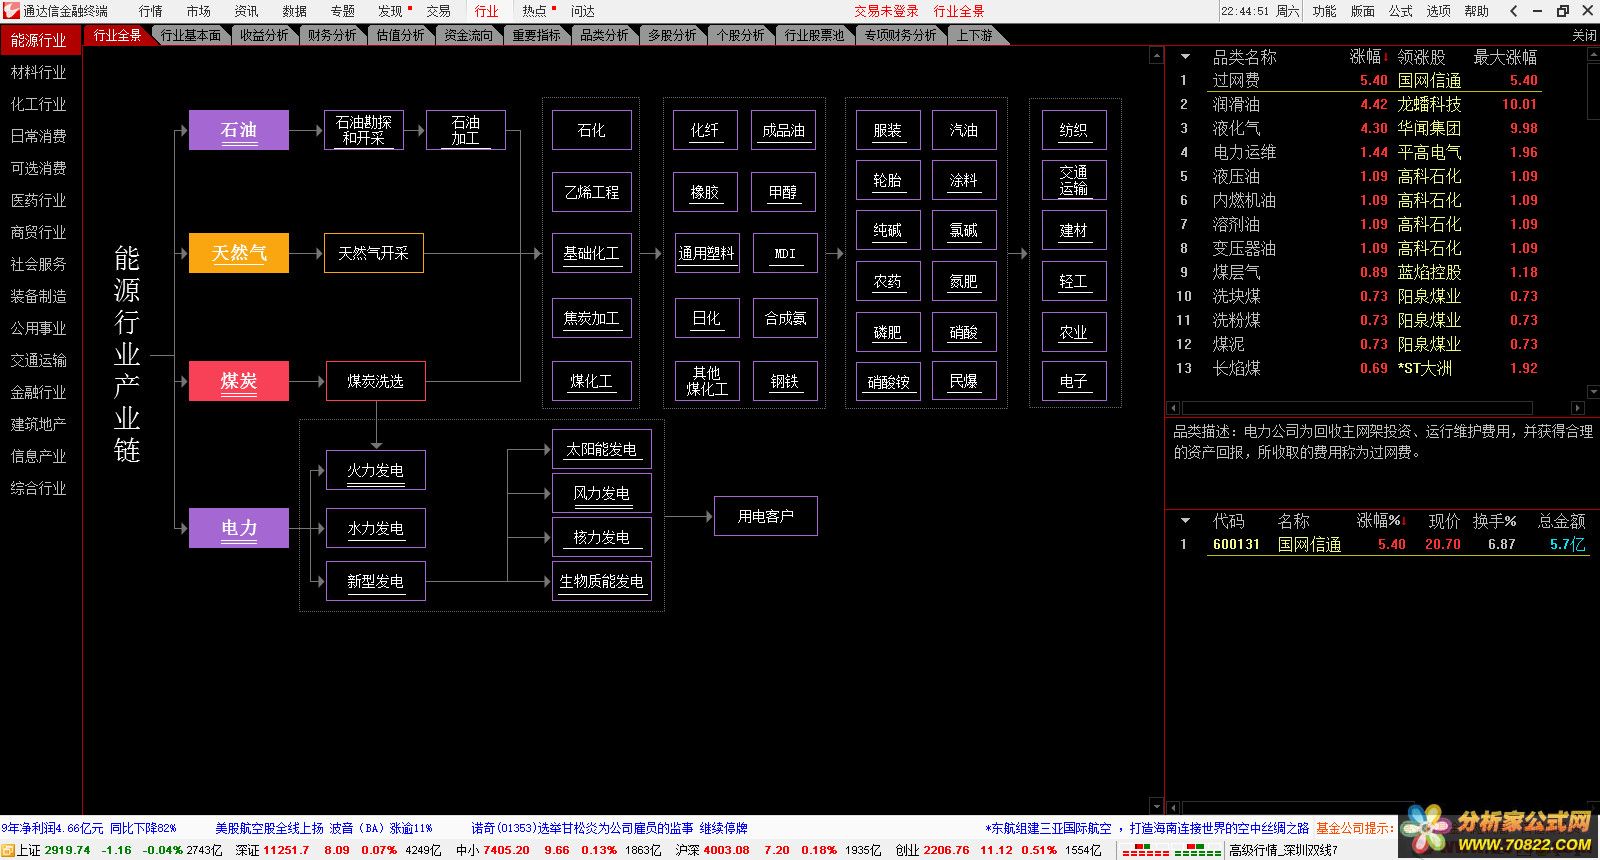Screen dimensions: 1600x860
Task: Open the 专题 menu
Action: (x=342, y=11)
